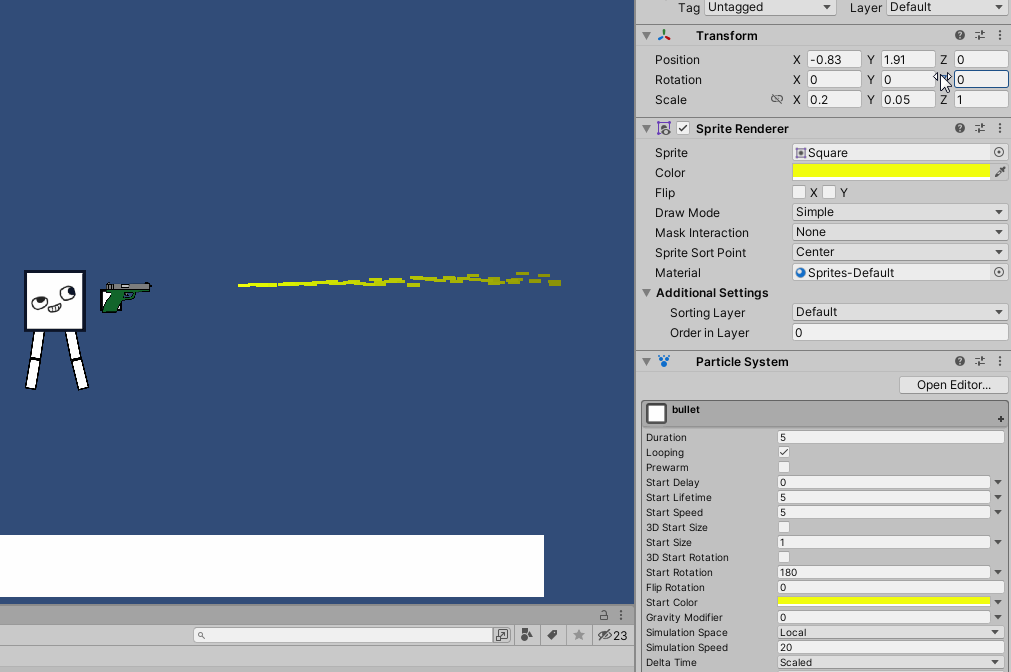The width and height of the screenshot is (1011, 672).
Task: Collapse the Additional Settings section
Action: [x=647, y=293]
